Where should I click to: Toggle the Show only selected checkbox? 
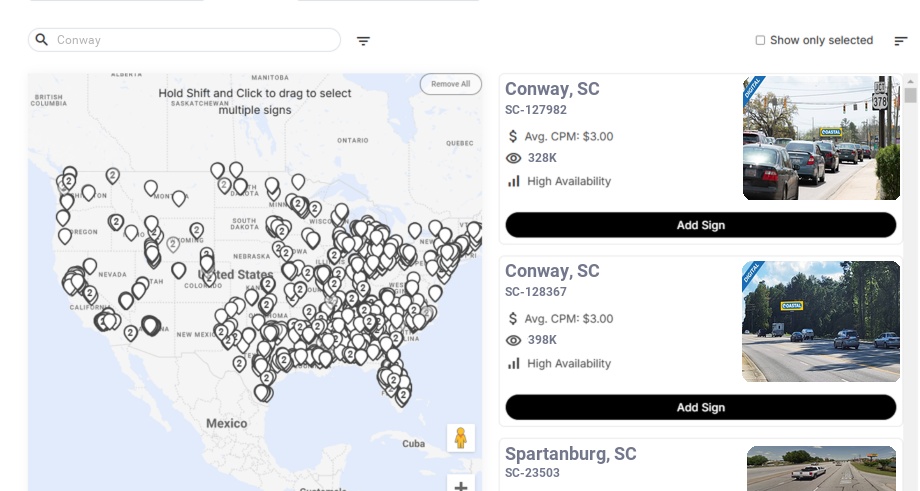[760, 41]
